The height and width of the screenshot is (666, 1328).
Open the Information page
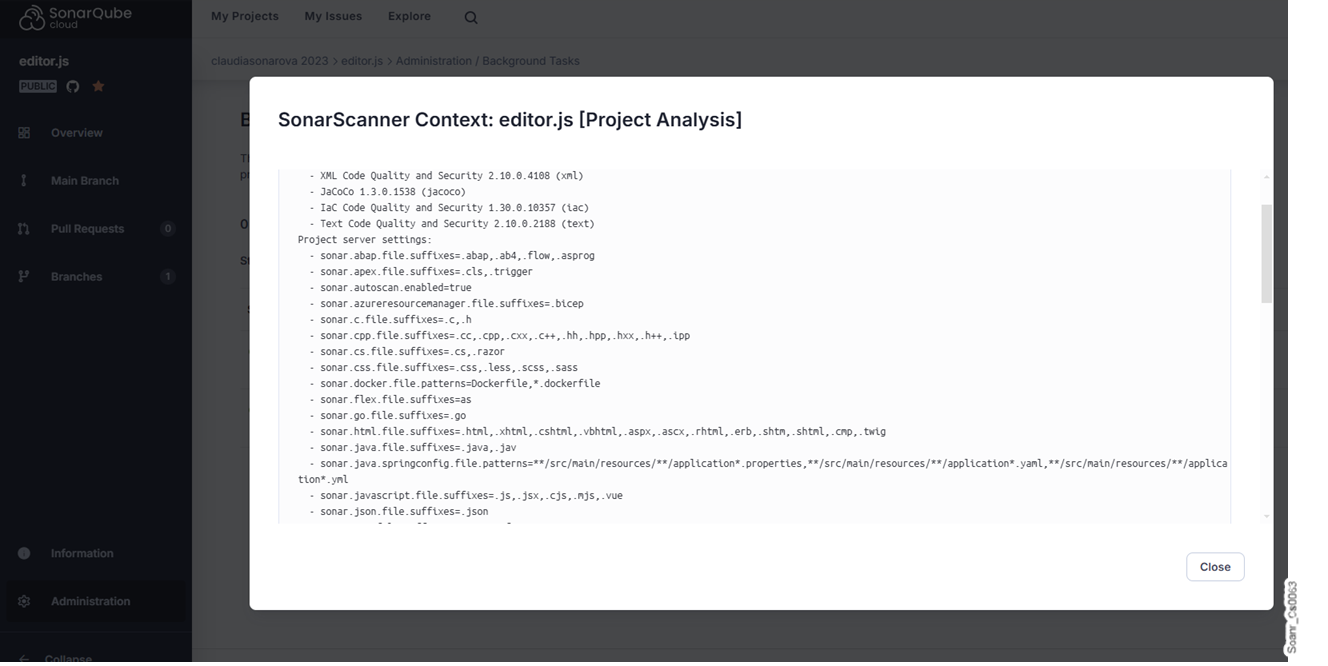pyautogui.click(x=81, y=553)
